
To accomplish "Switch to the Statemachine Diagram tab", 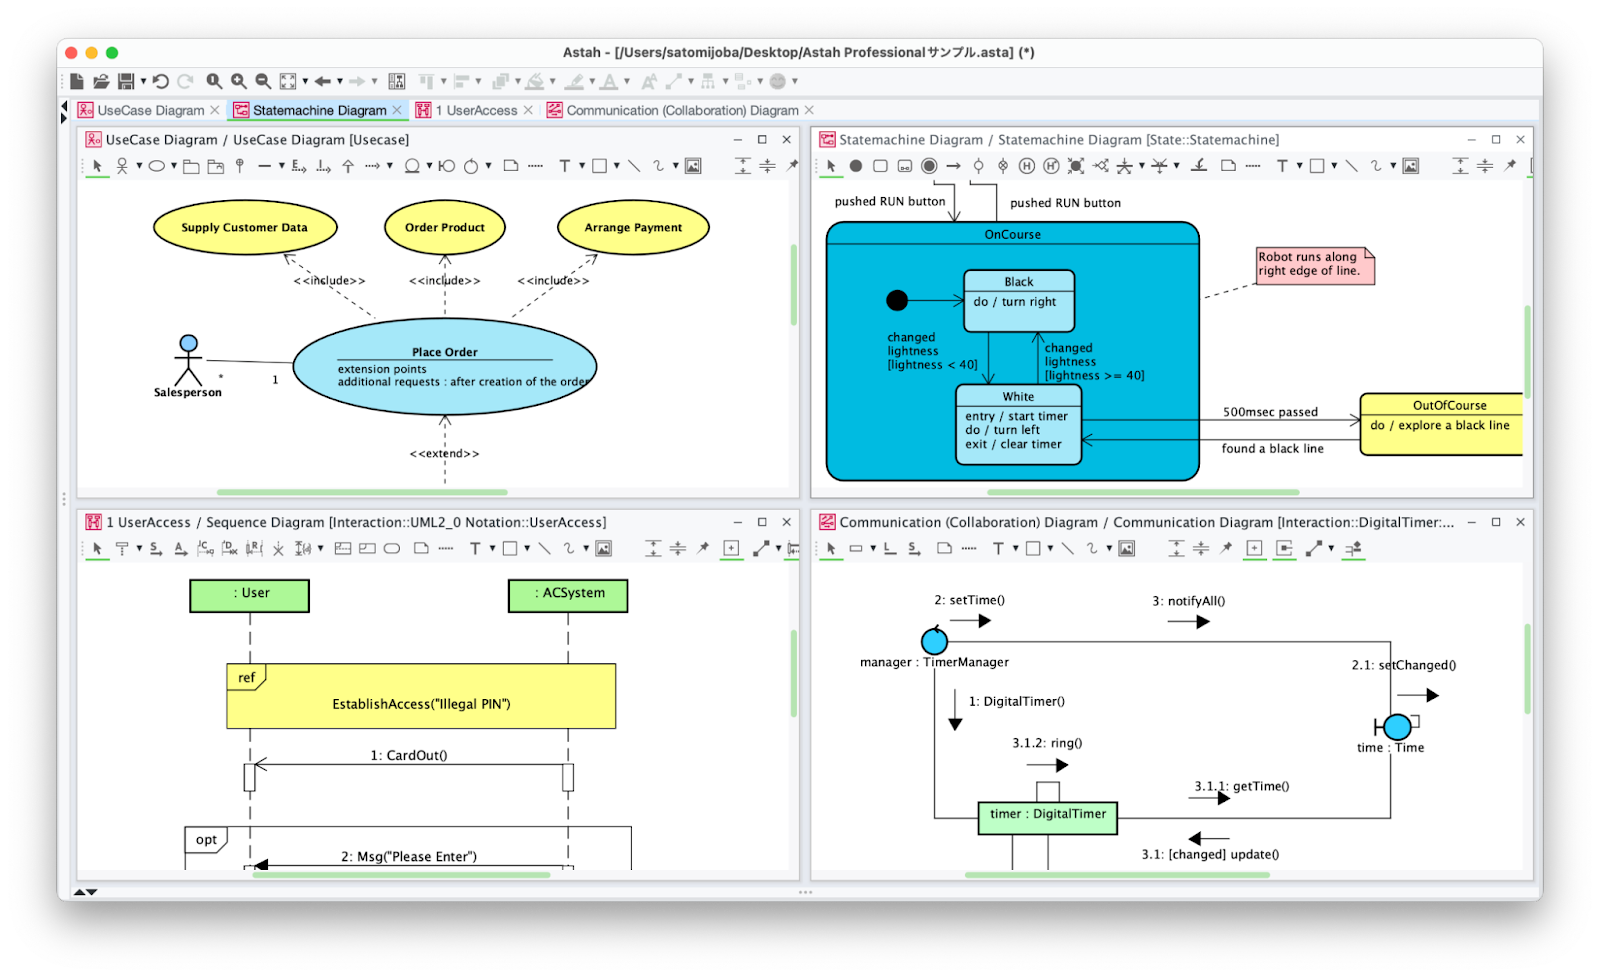I will point(319,110).
